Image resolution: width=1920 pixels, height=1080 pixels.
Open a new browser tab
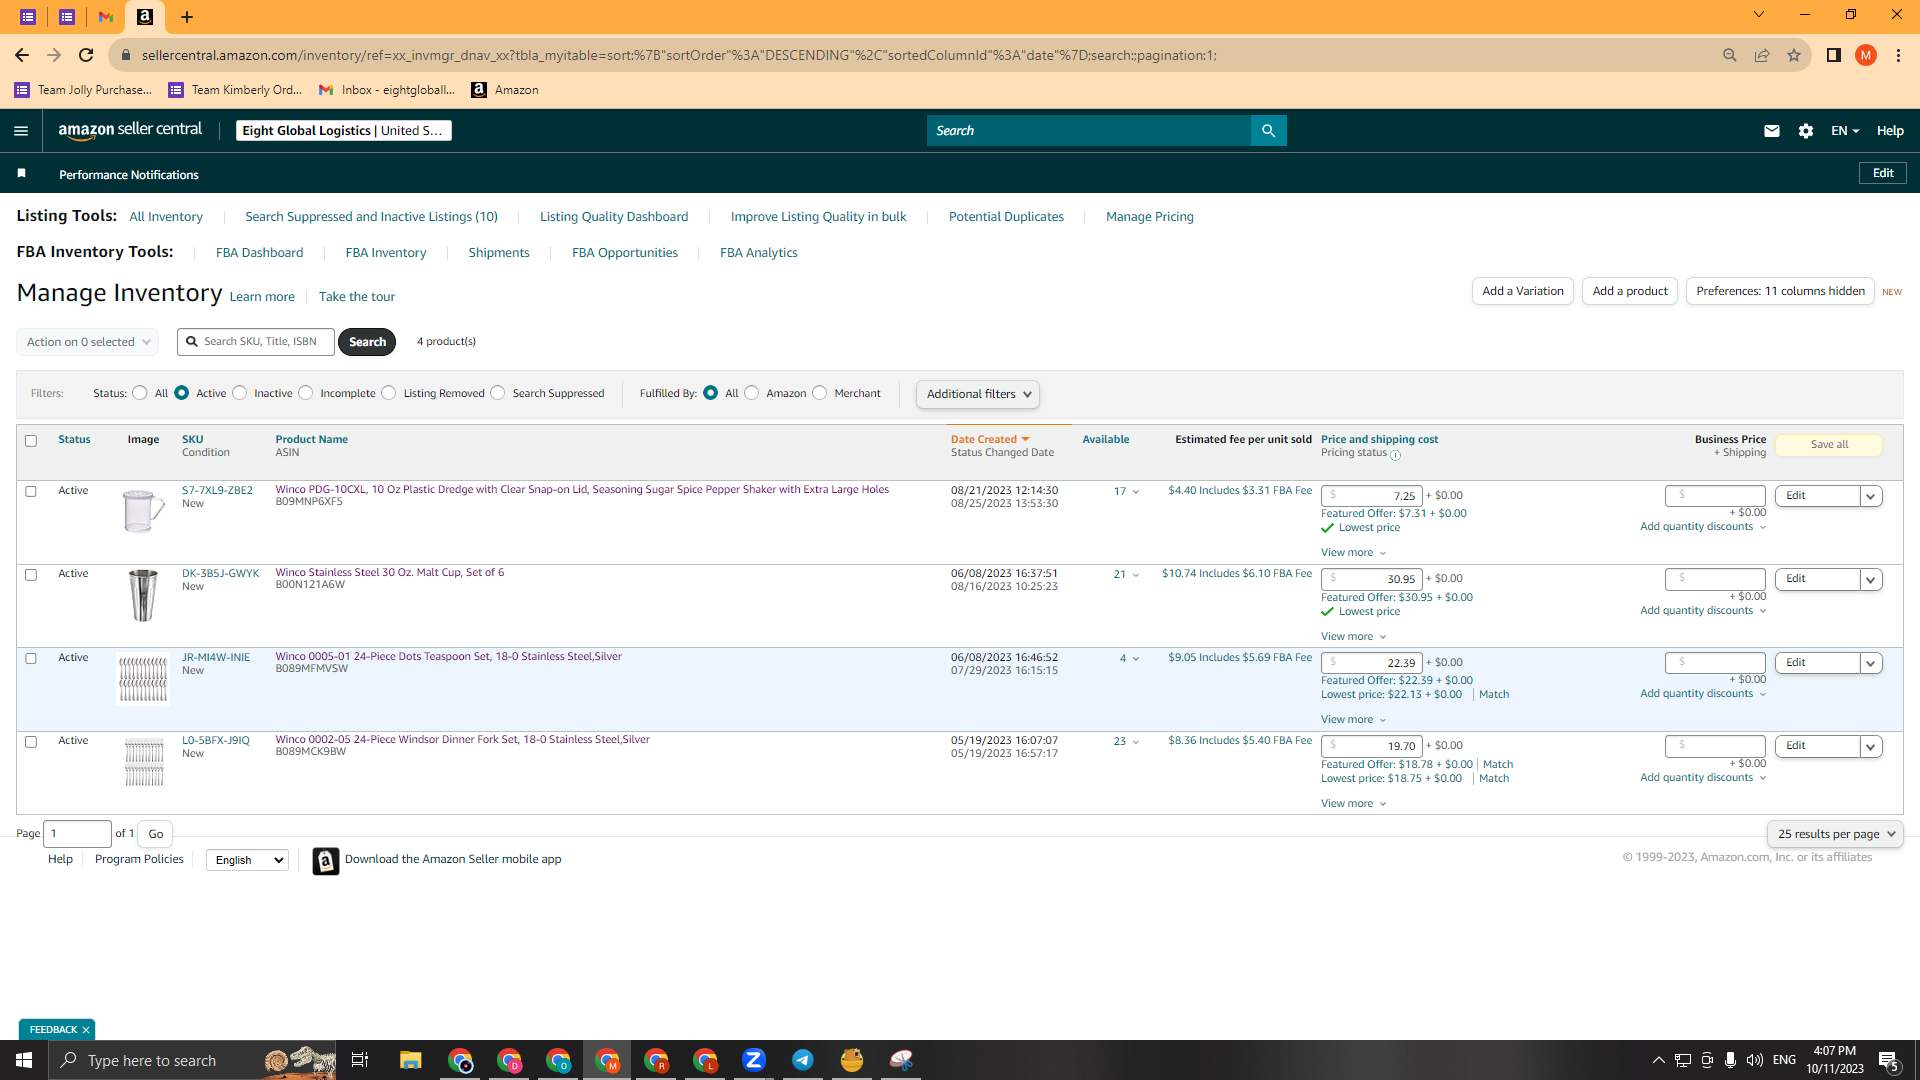point(187,17)
